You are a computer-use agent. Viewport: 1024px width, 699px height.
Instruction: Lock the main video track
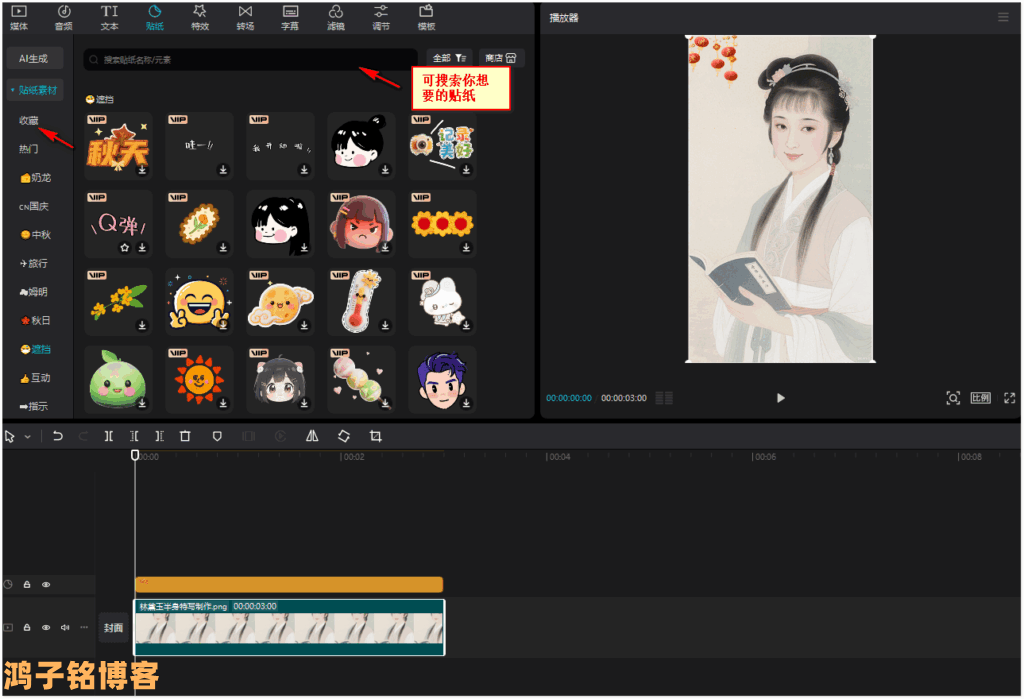[28, 627]
